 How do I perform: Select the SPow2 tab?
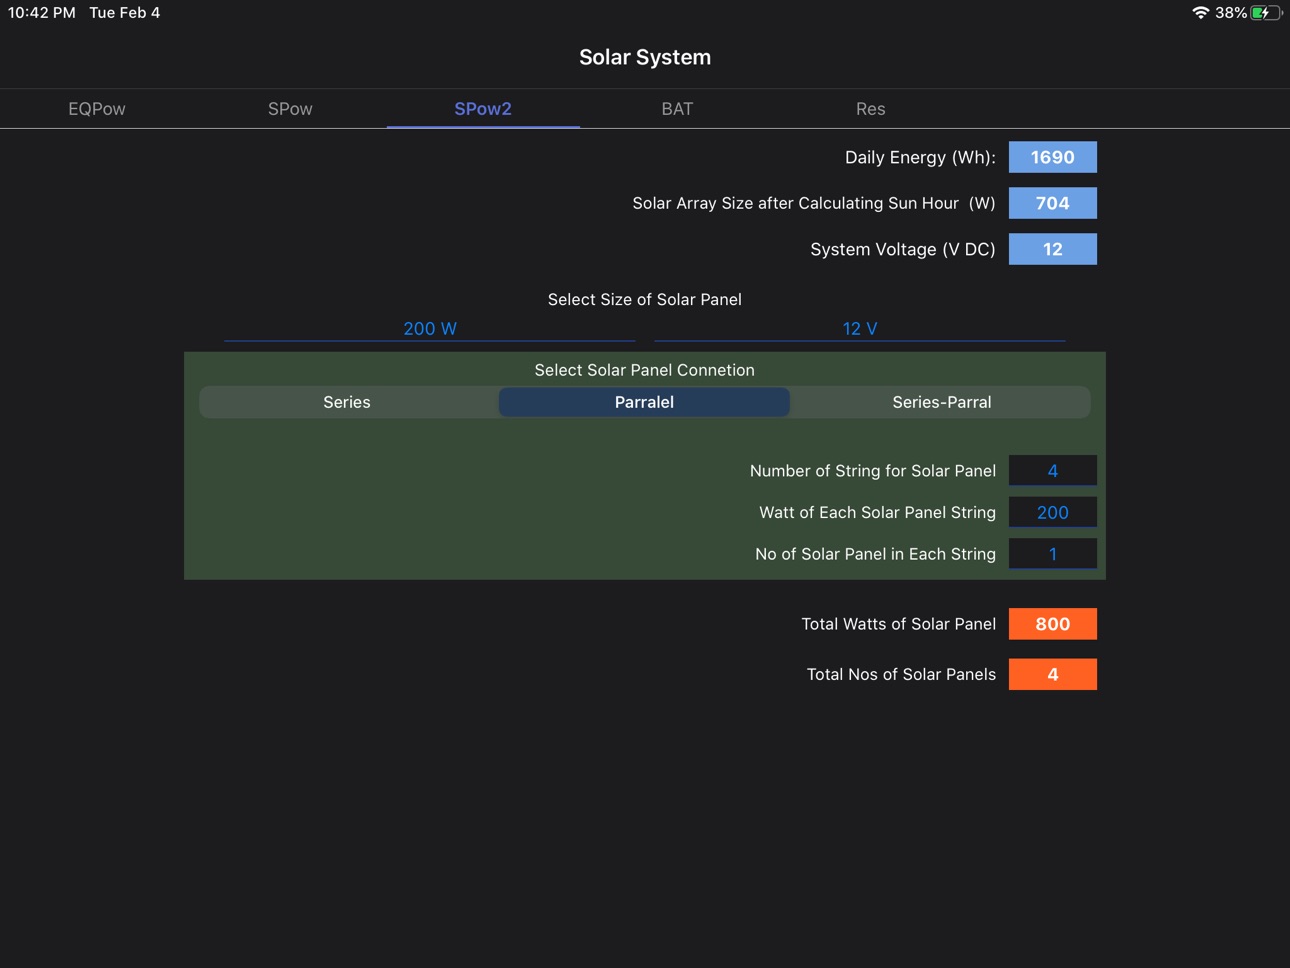coord(483,109)
